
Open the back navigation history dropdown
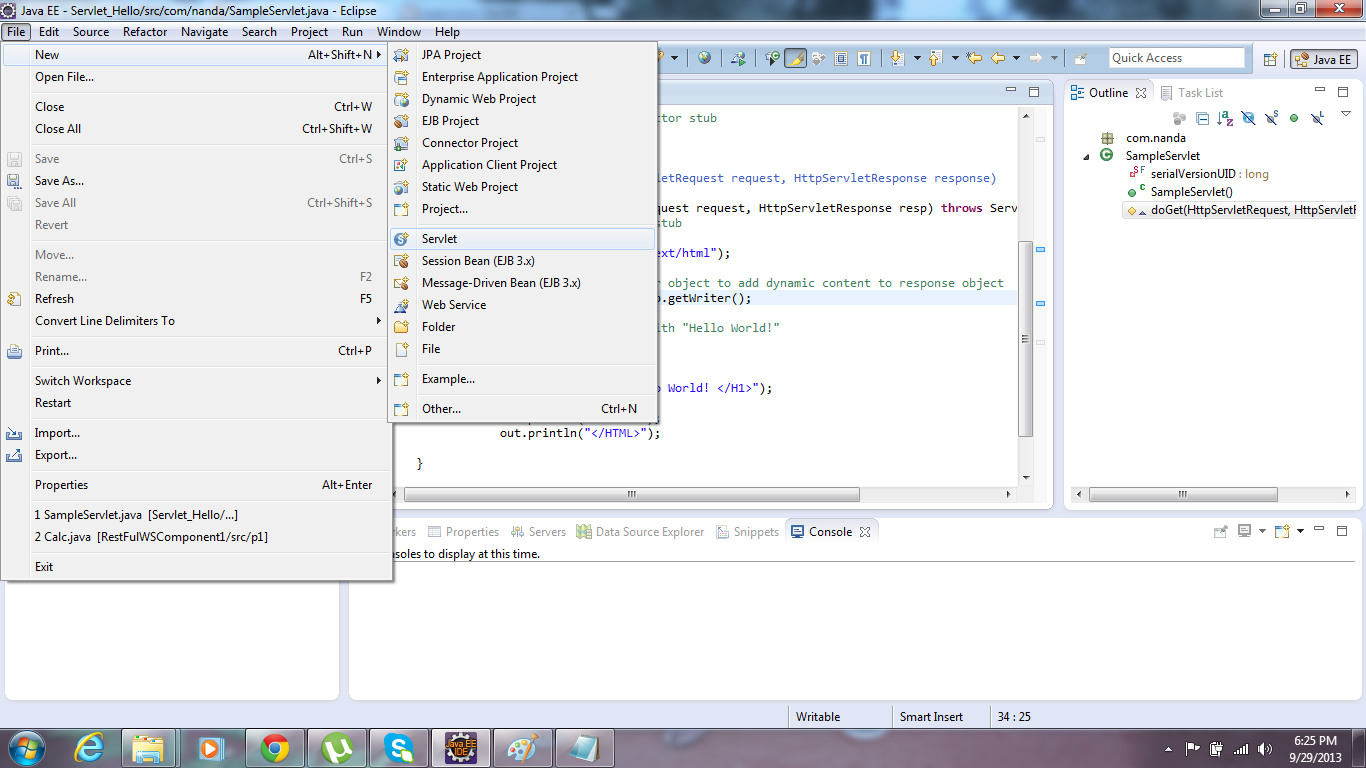(x=1016, y=57)
